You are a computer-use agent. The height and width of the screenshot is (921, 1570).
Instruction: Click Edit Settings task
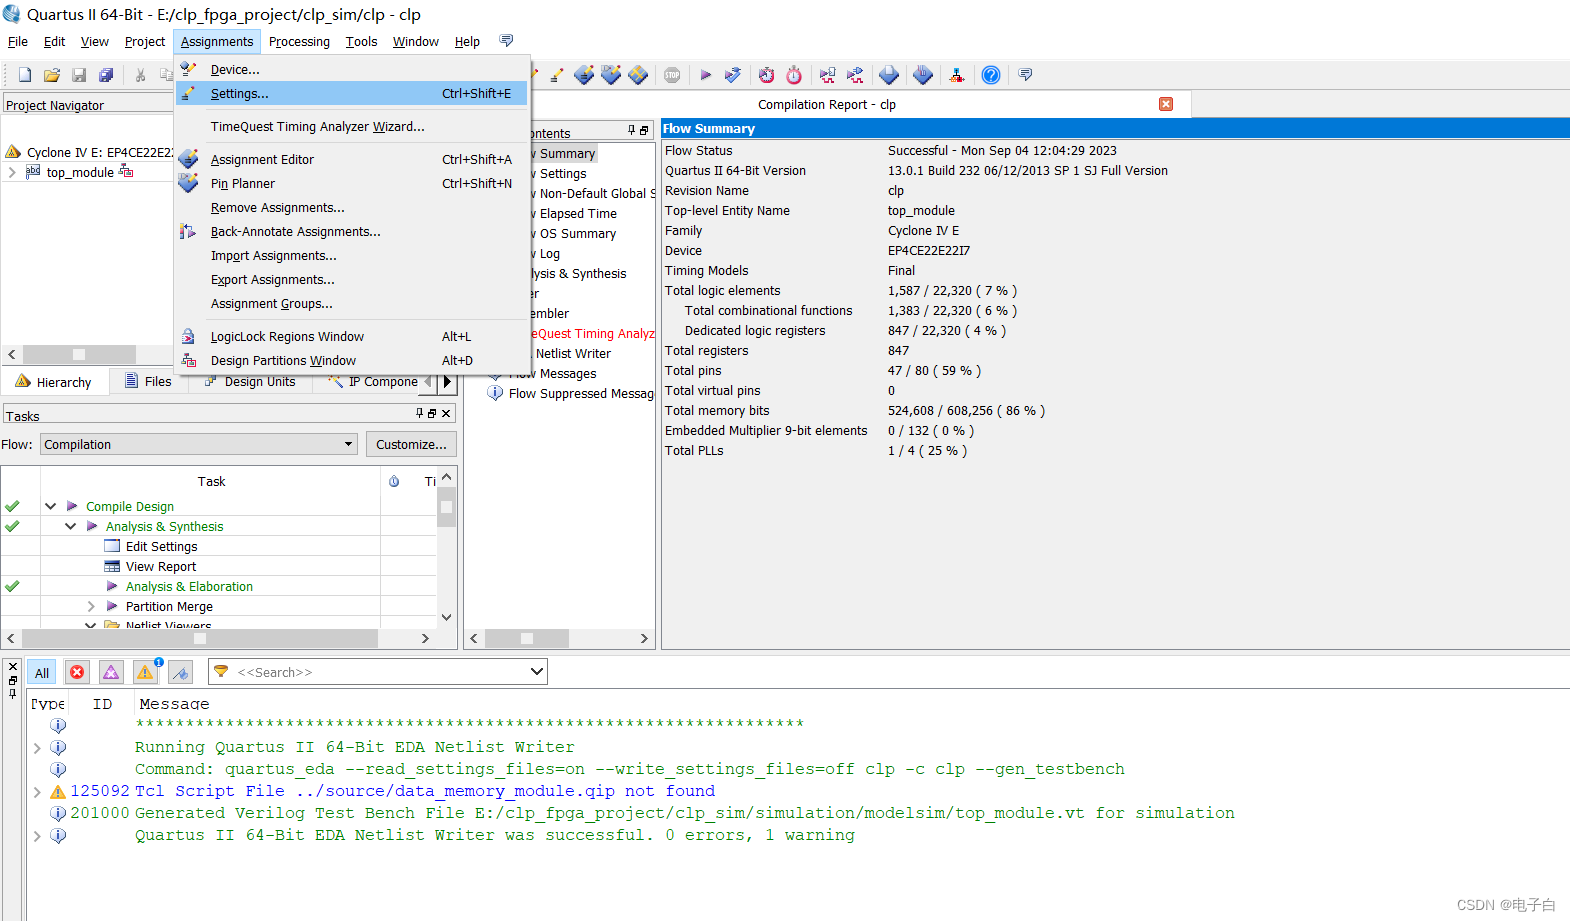(161, 546)
